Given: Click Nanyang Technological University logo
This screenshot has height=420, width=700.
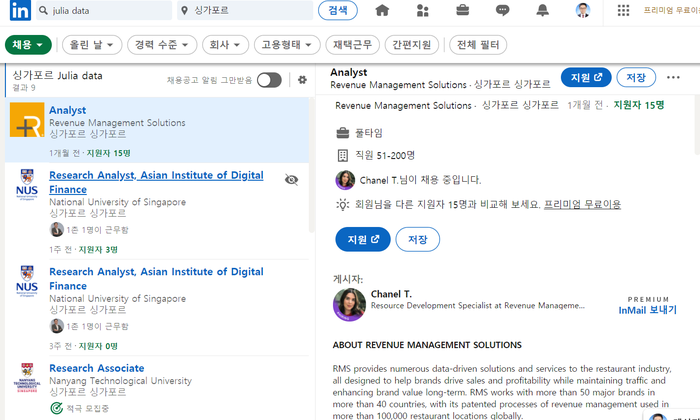Looking at the screenshot, I should click(27, 378).
